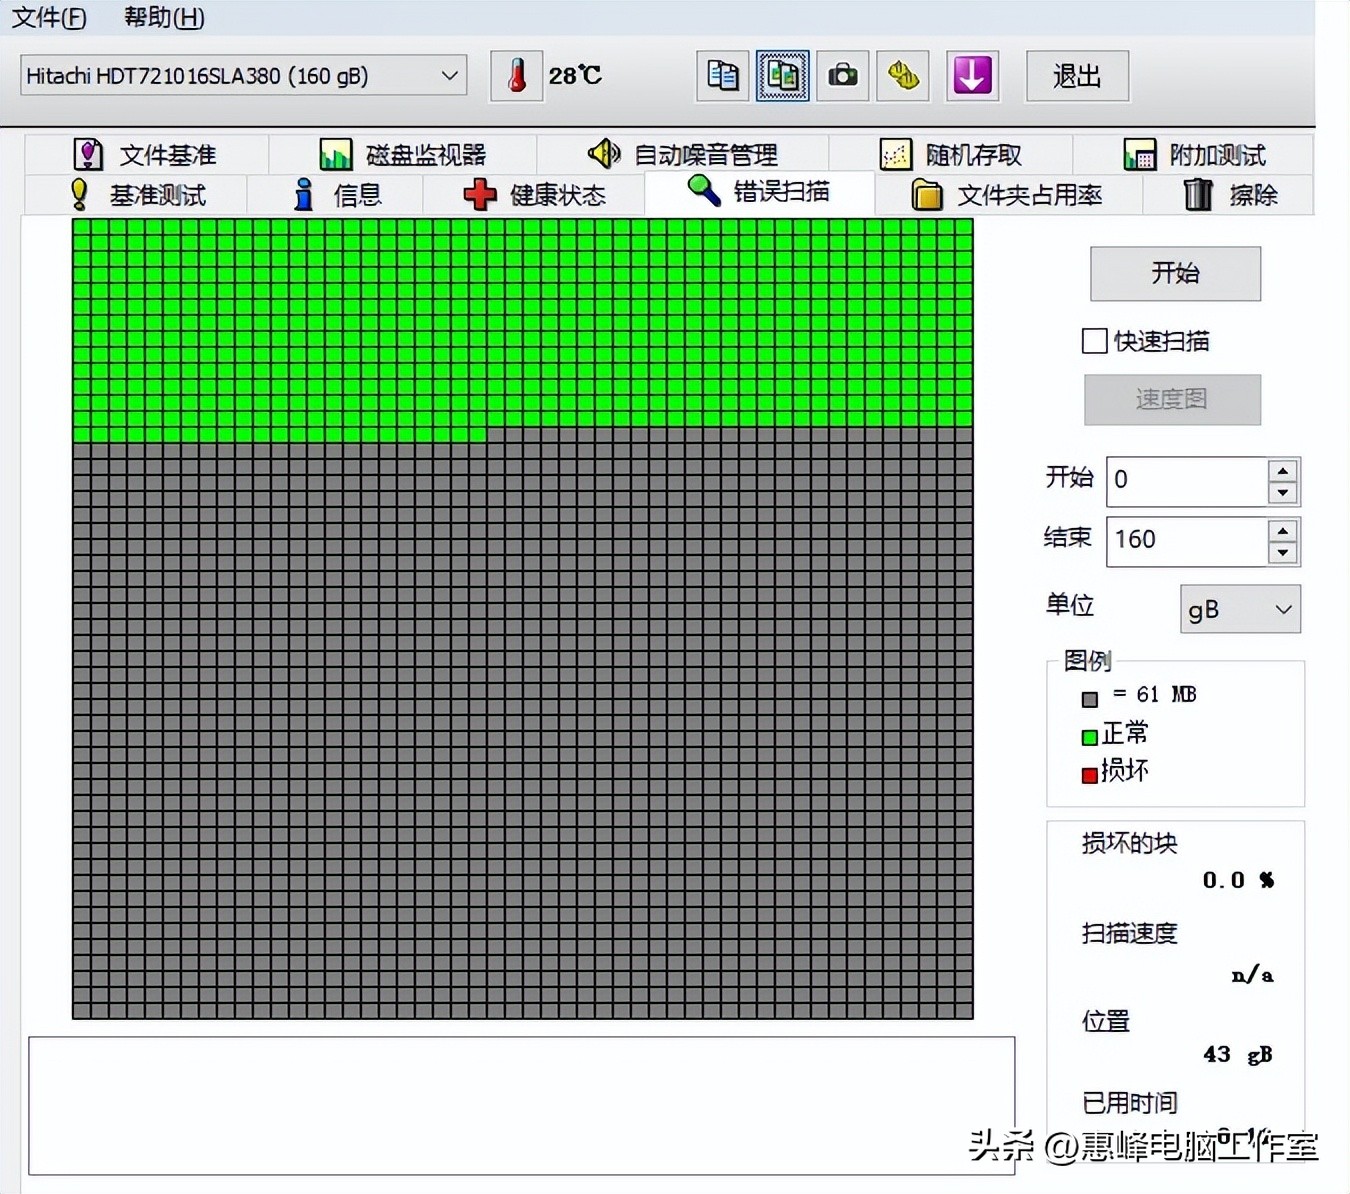The image size is (1350, 1194).
Task: Click the n/a scan speed value
Action: tap(1252, 975)
